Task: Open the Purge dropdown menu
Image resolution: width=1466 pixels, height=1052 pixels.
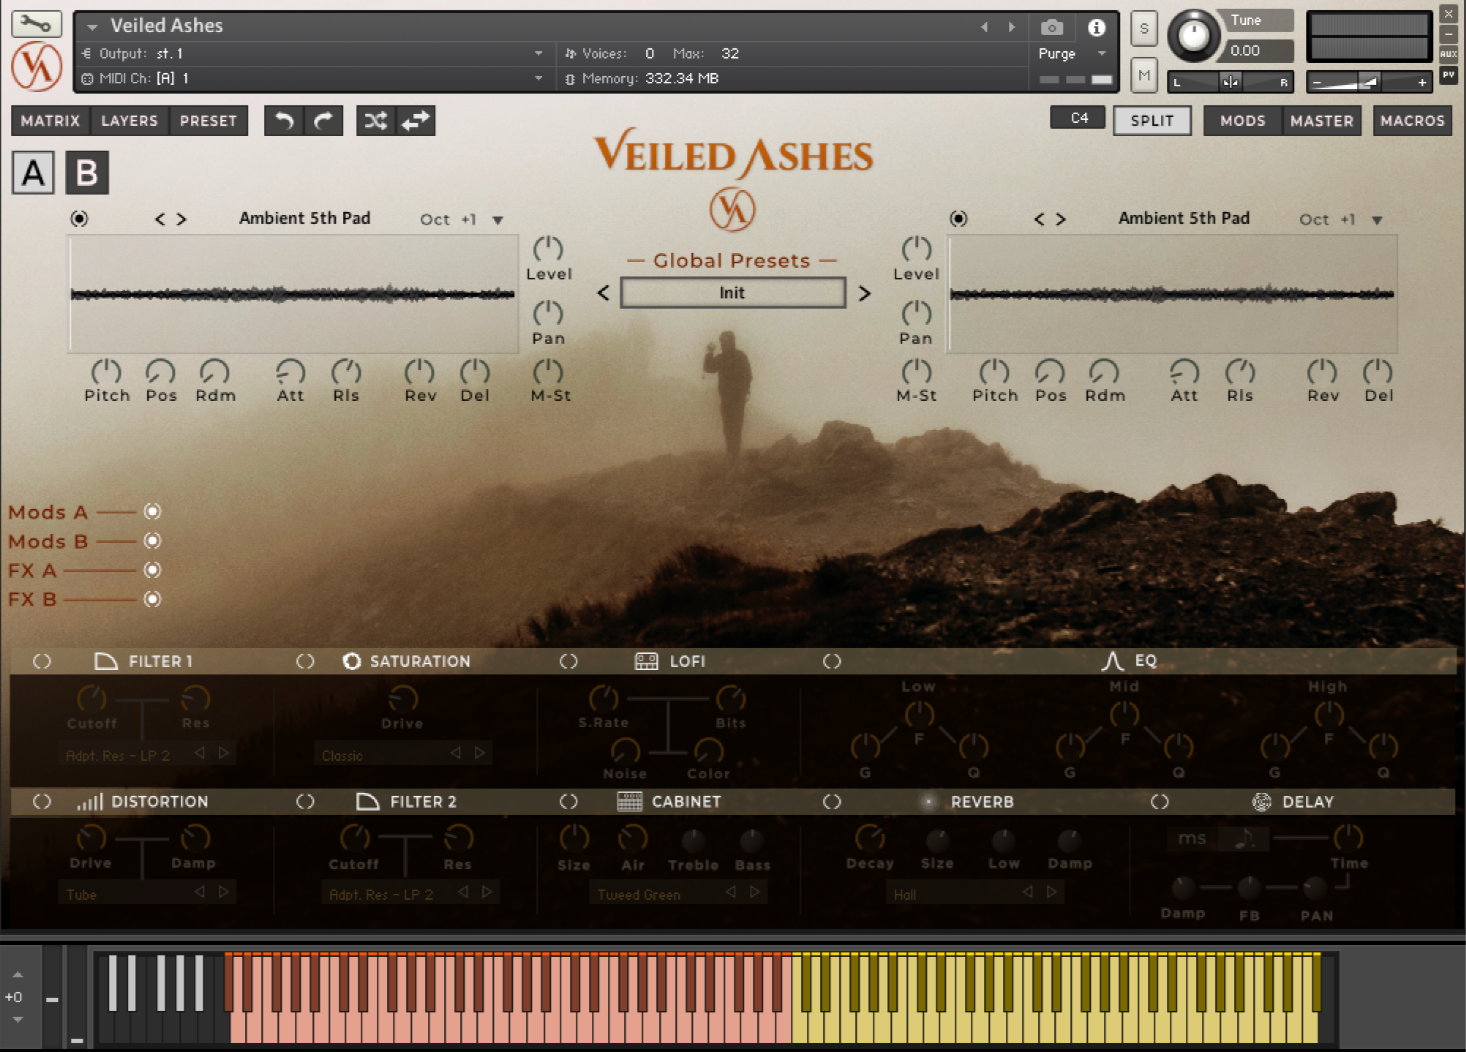Action: coord(1072,53)
